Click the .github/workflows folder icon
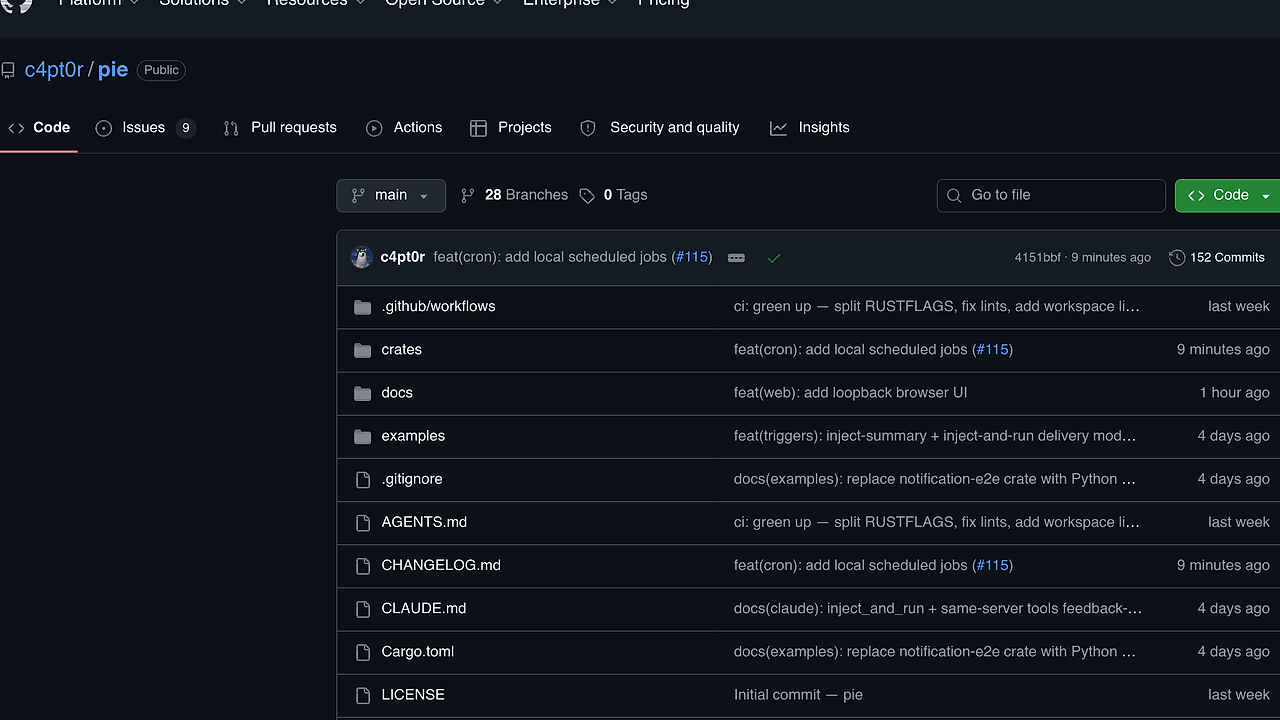 click(363, 307)
